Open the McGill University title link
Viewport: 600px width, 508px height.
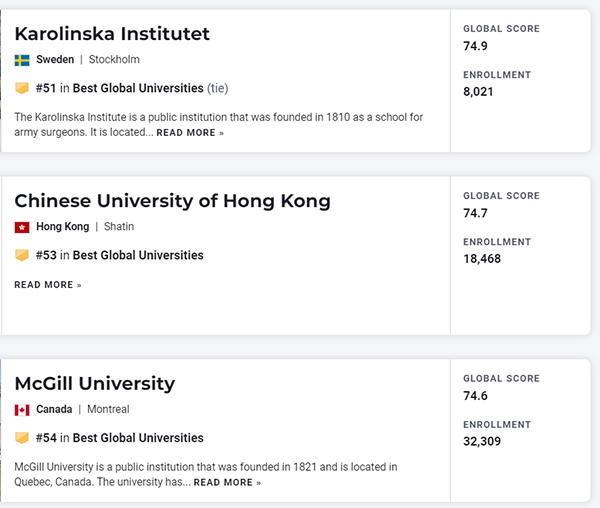[94, 384]
